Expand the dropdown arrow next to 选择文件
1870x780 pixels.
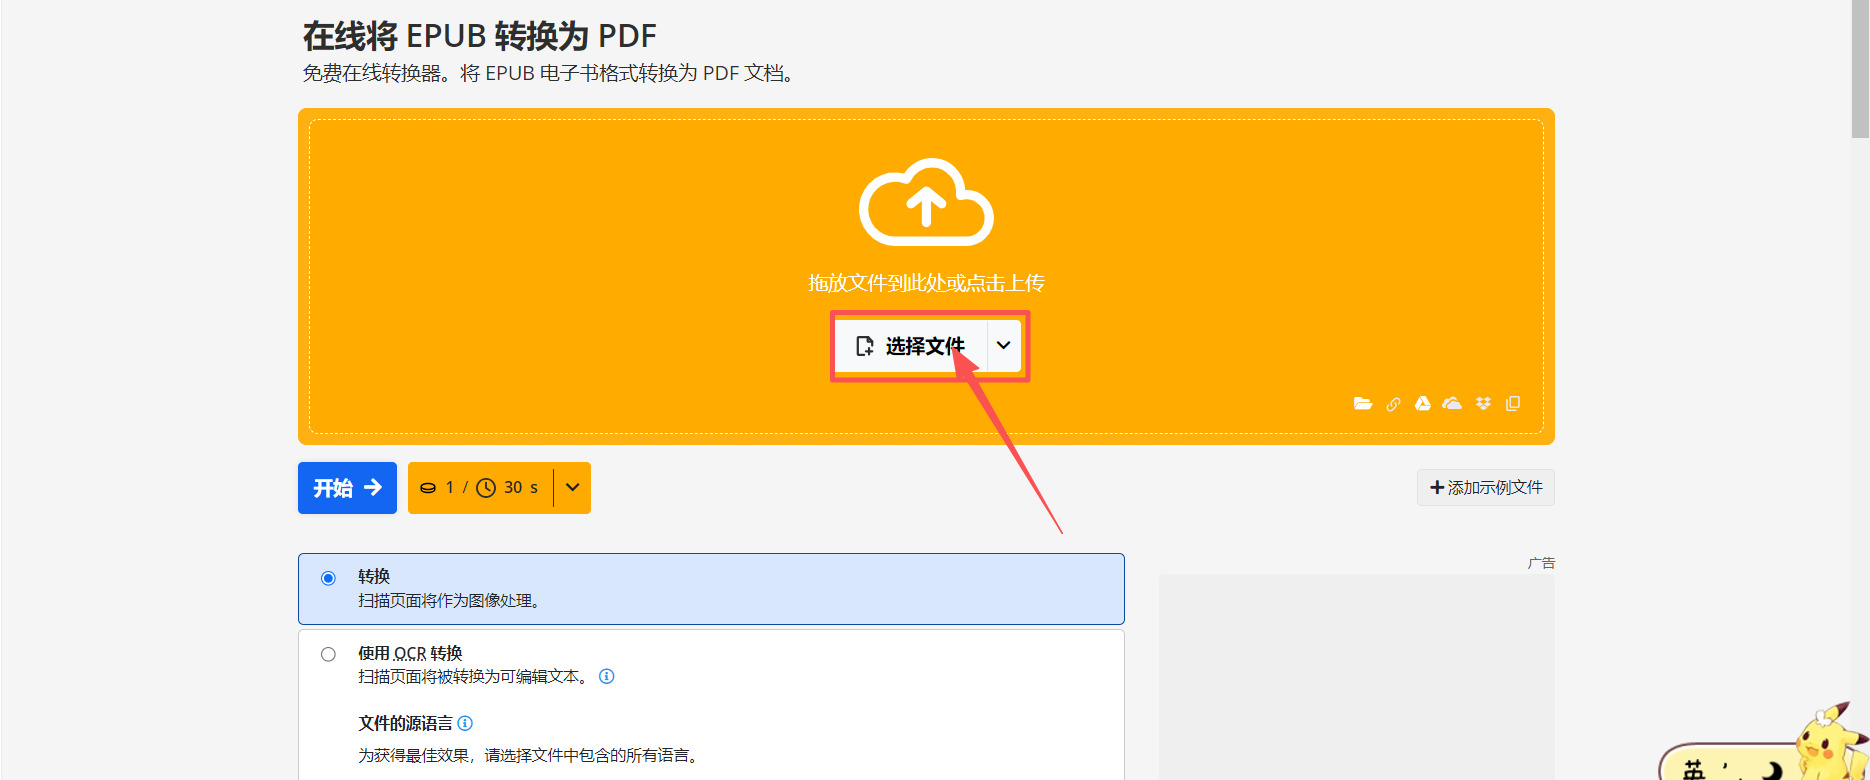[x=1004, y=345]
